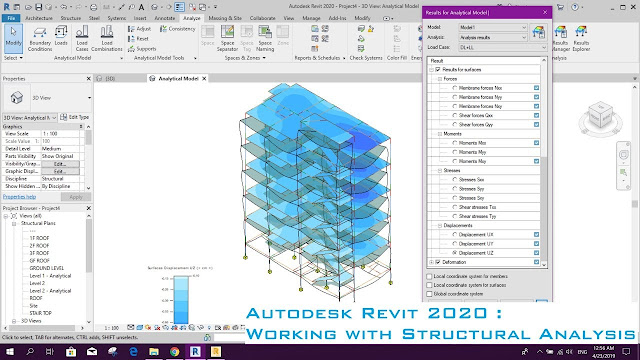Collapse the Stresses tree group

pos(440,171)
